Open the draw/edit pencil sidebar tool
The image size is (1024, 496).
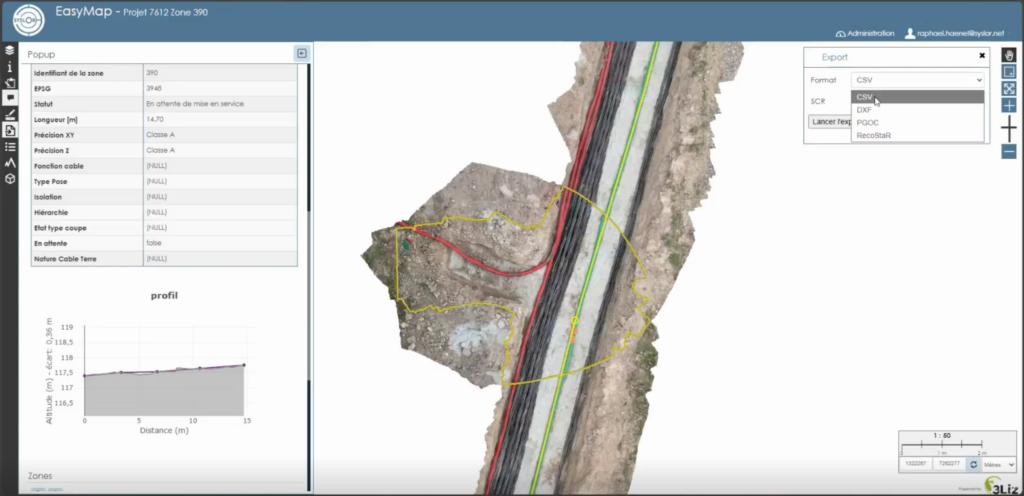9,114
